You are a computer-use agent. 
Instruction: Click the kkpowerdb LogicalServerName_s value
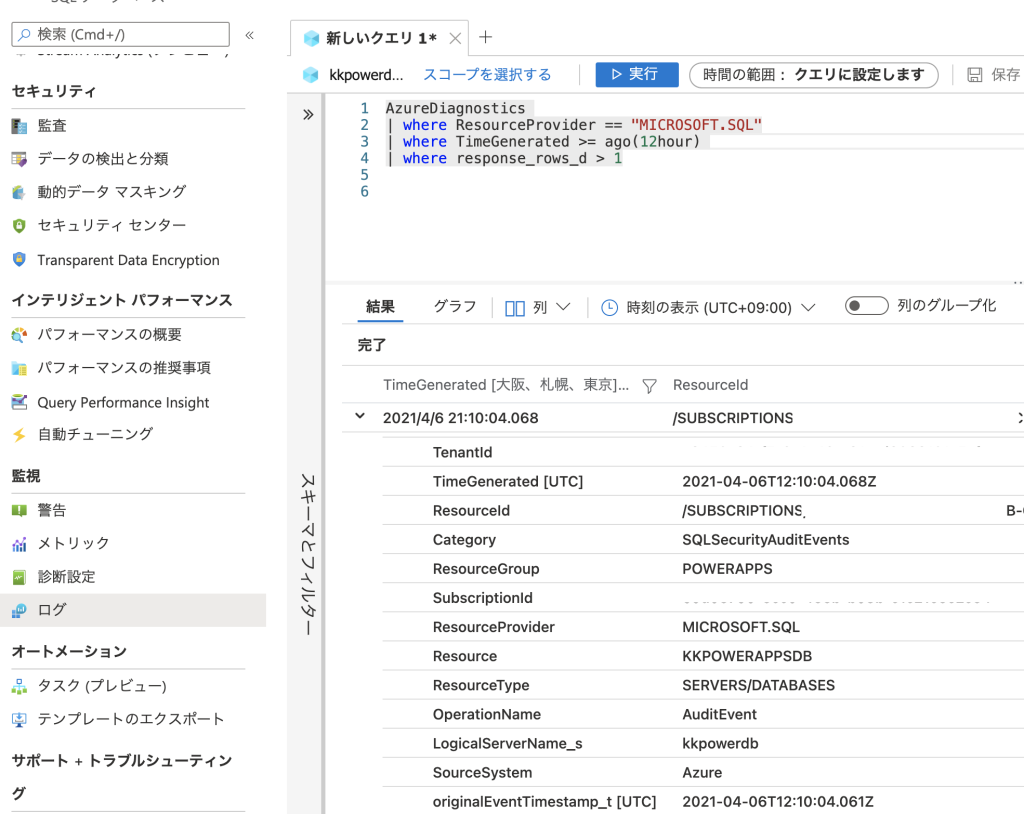point(720,743)
